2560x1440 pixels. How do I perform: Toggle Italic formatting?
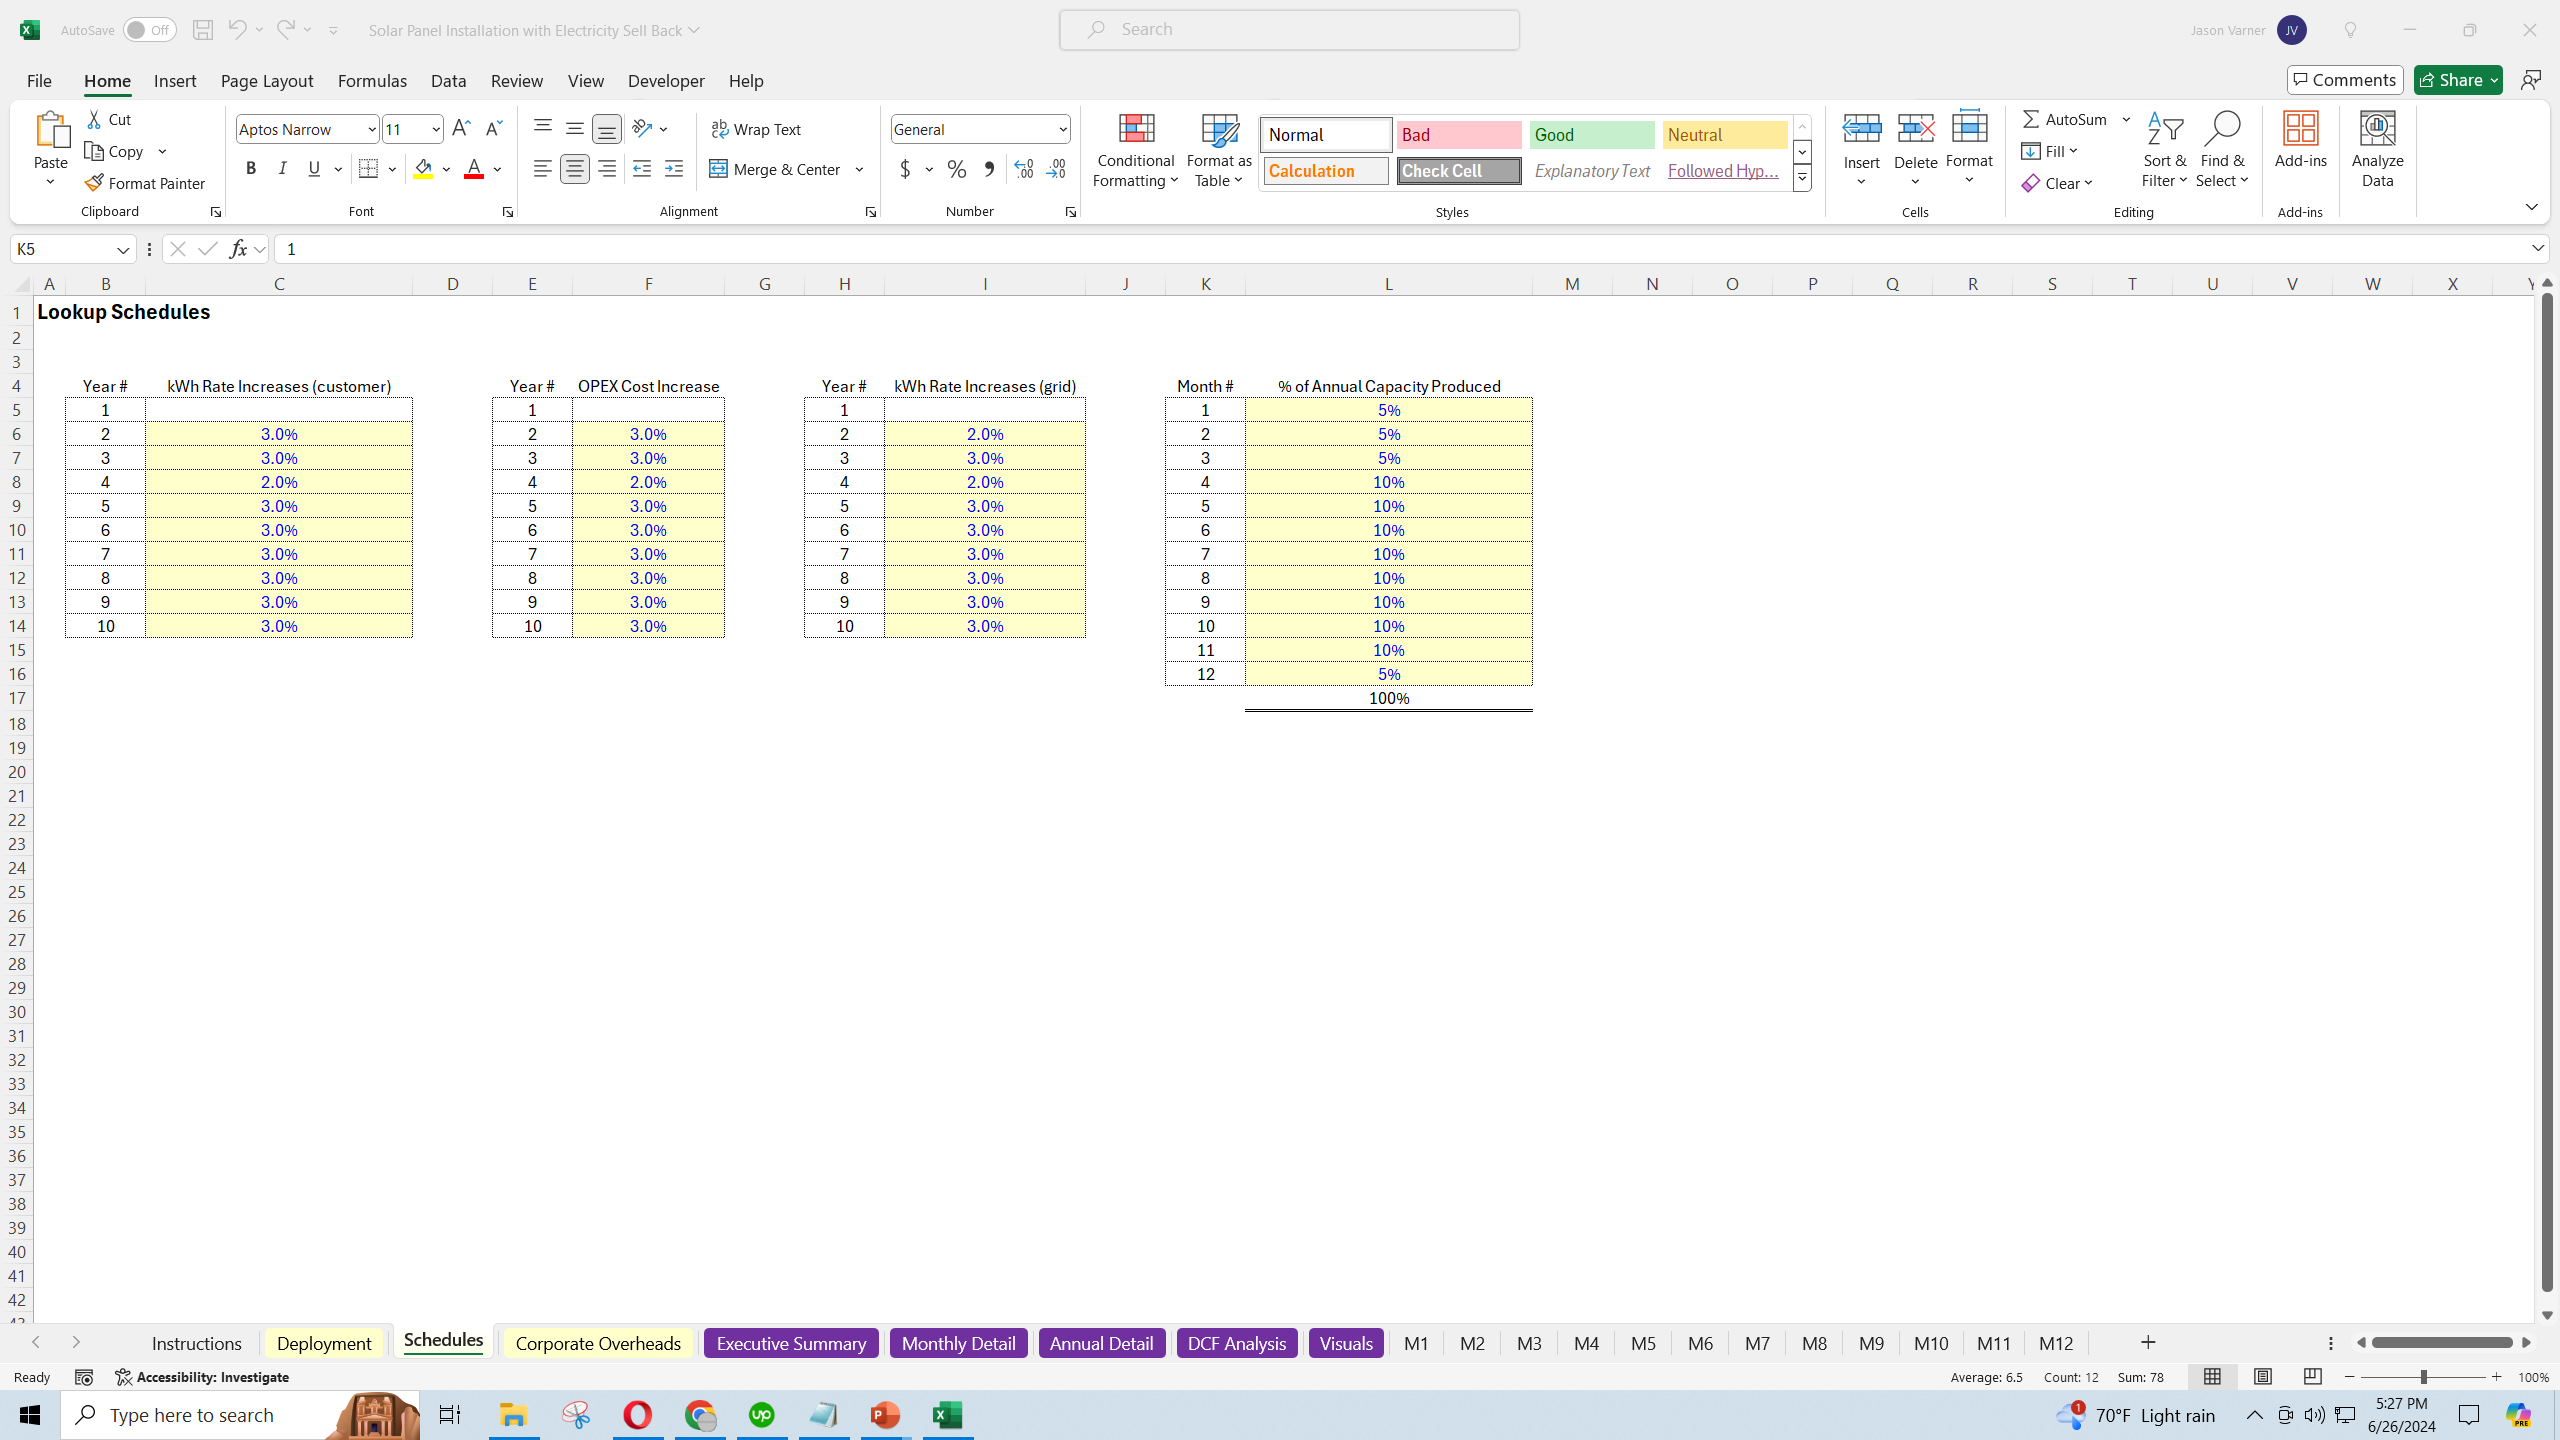pyautogui.click(x=283, y=169)
